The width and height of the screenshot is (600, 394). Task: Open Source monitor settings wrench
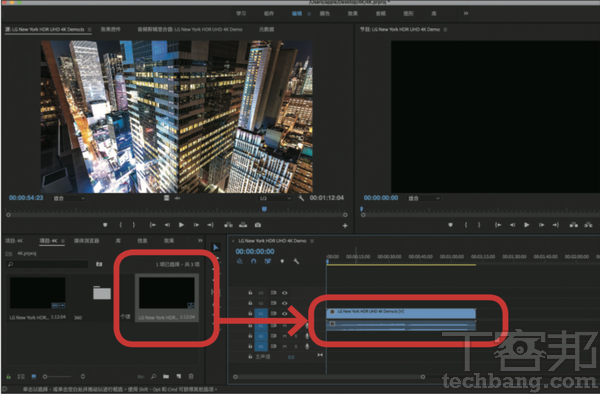click(x=301, y=198)
